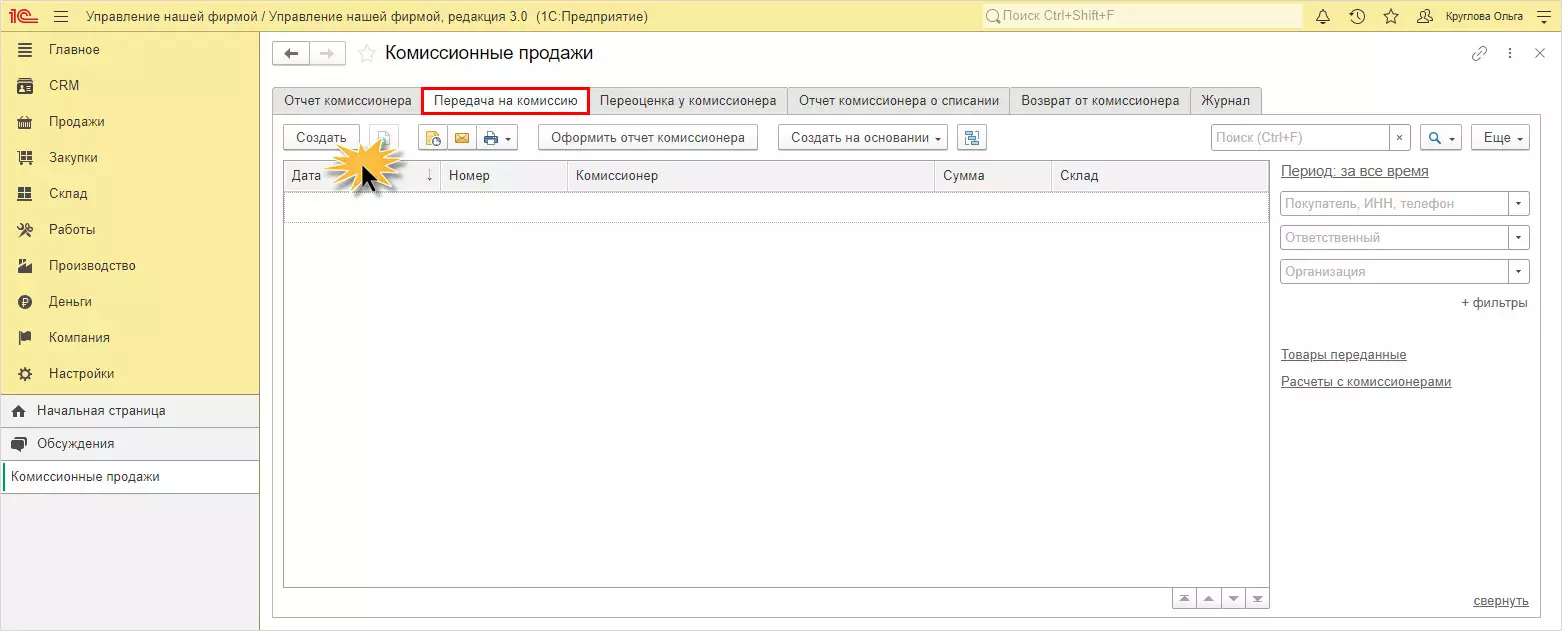Open Производство section in sidebar
Viewport: 1562px width, 631px height.
point(130,266)
